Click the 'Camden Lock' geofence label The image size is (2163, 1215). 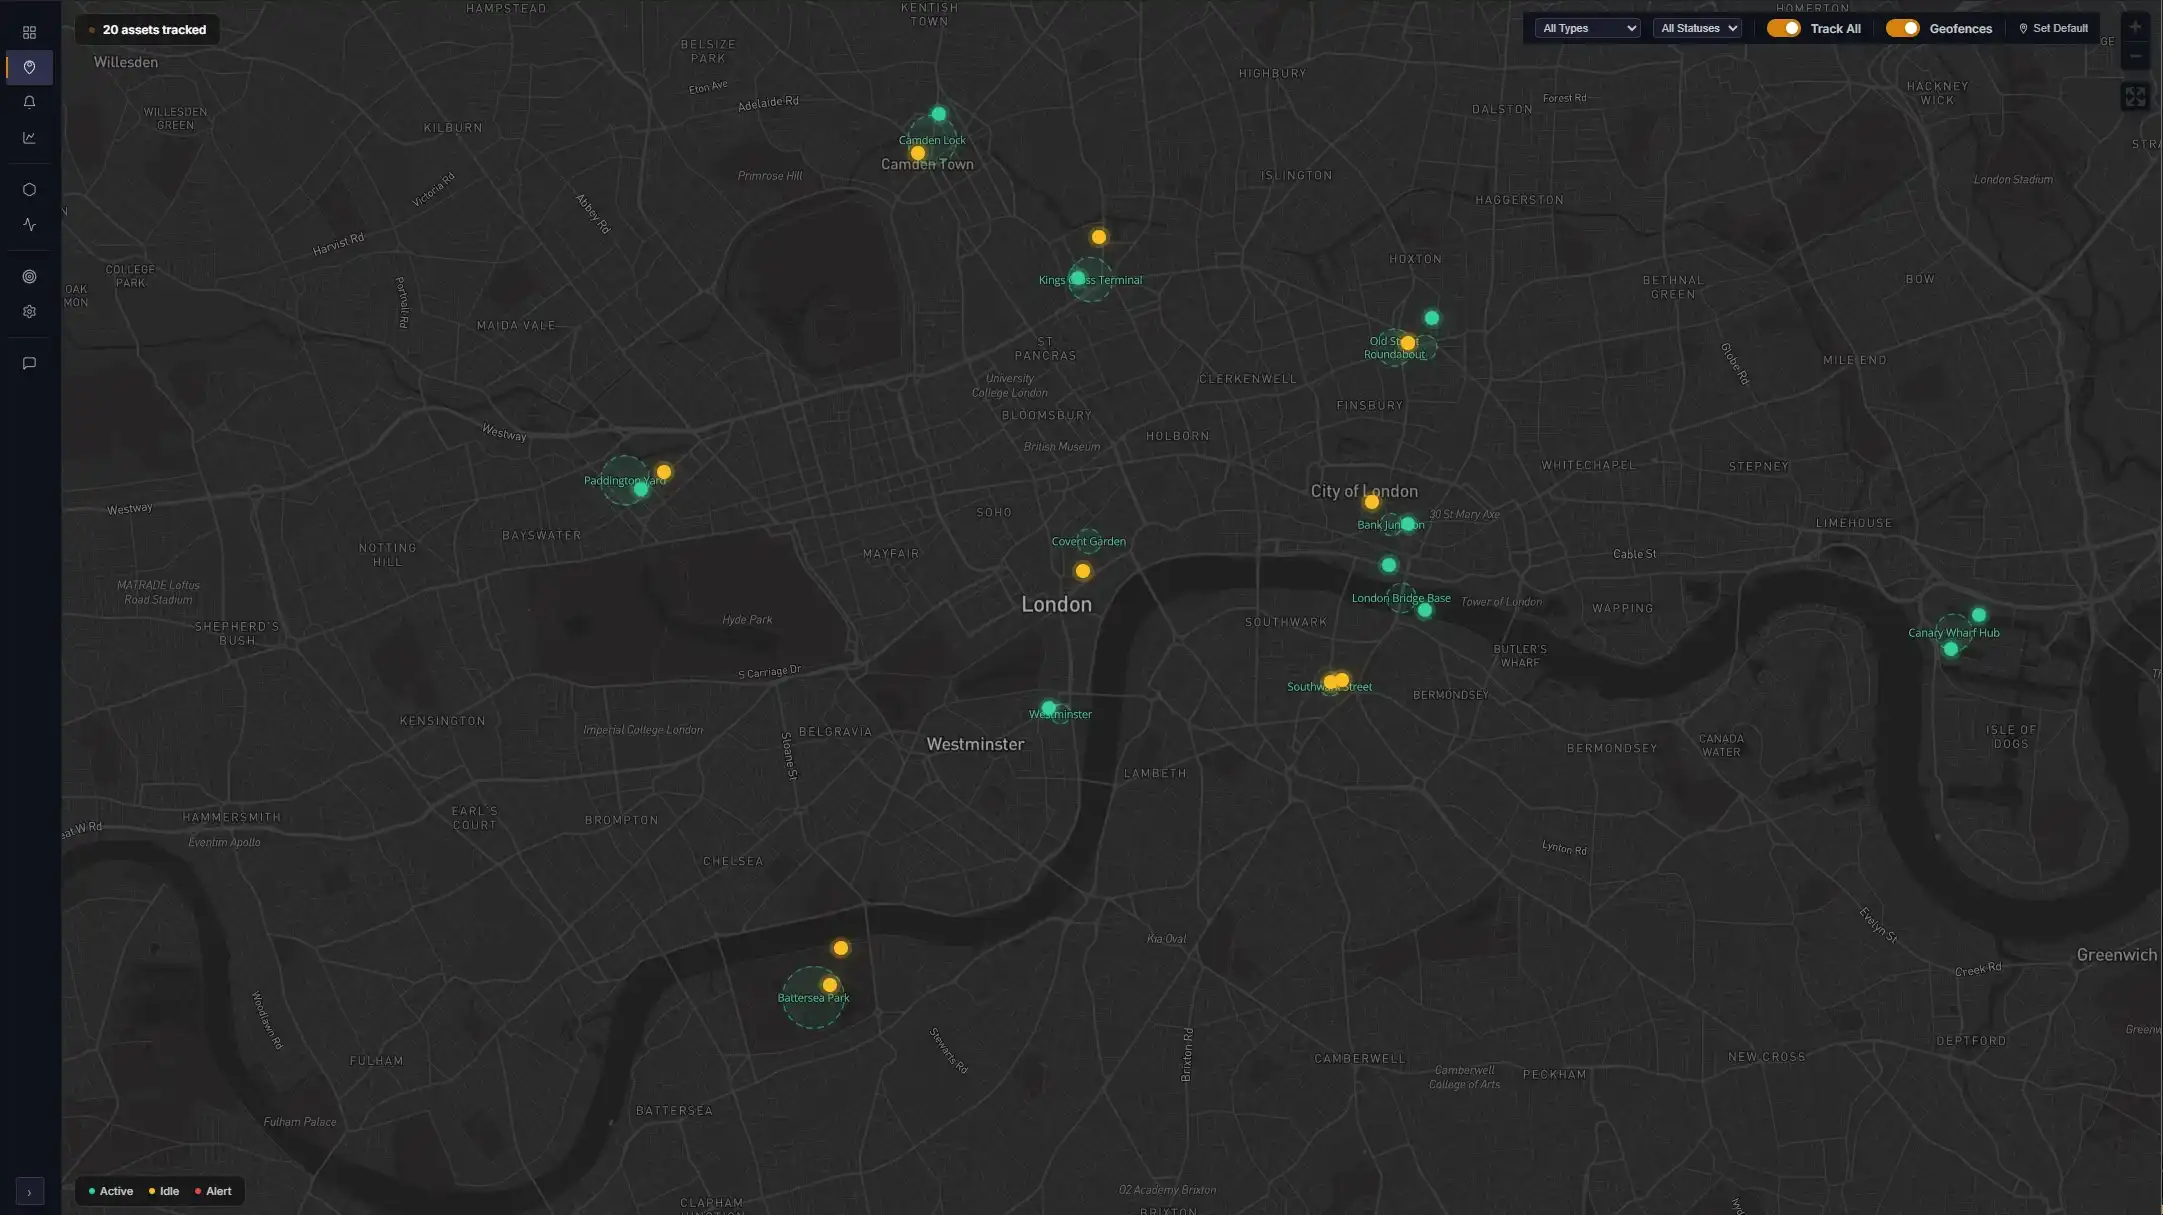931,140
